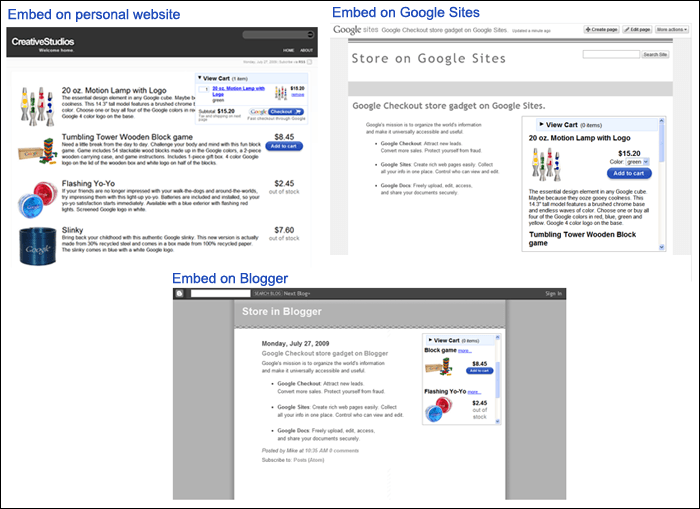Screen dimensions: 700x509
Task: Click more link next to Block game
Action: tap(465, 351)
